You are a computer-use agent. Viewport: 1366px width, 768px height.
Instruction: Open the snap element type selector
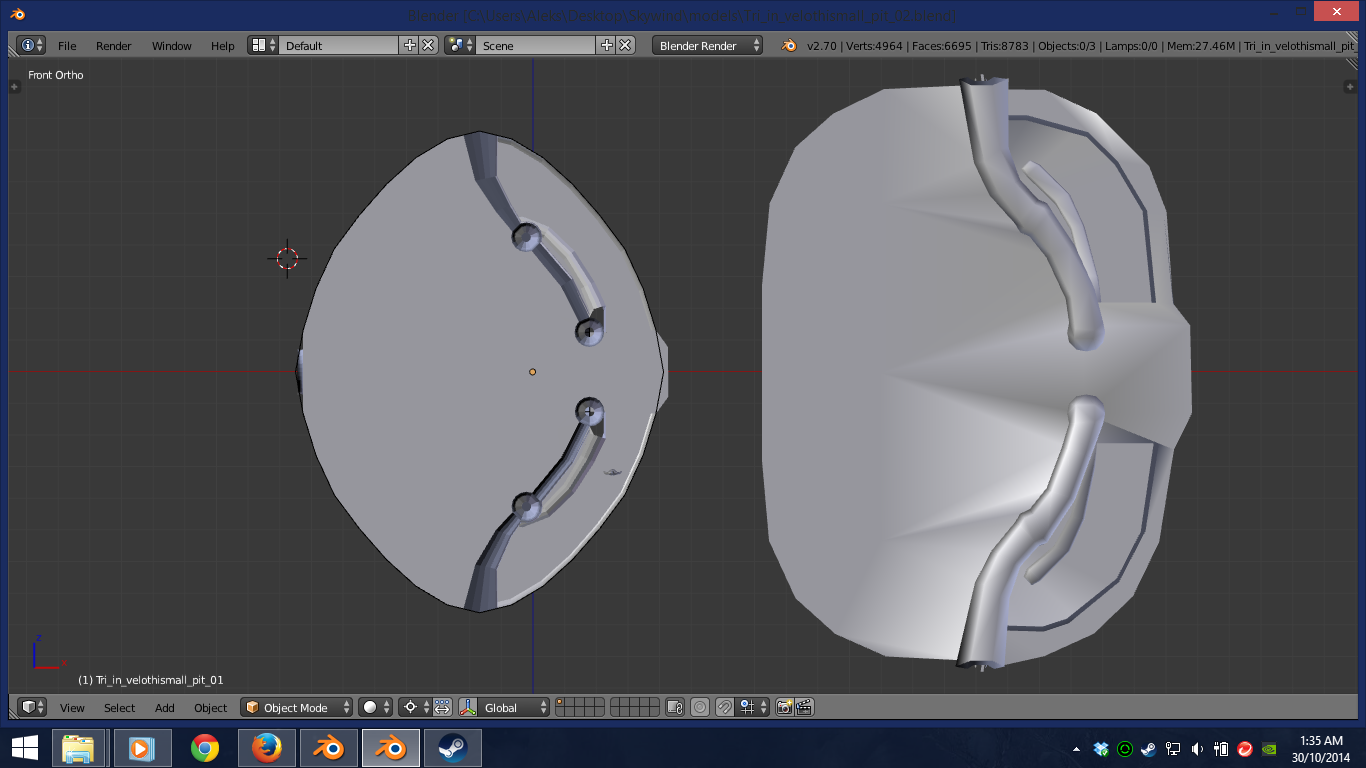(753, 707)
